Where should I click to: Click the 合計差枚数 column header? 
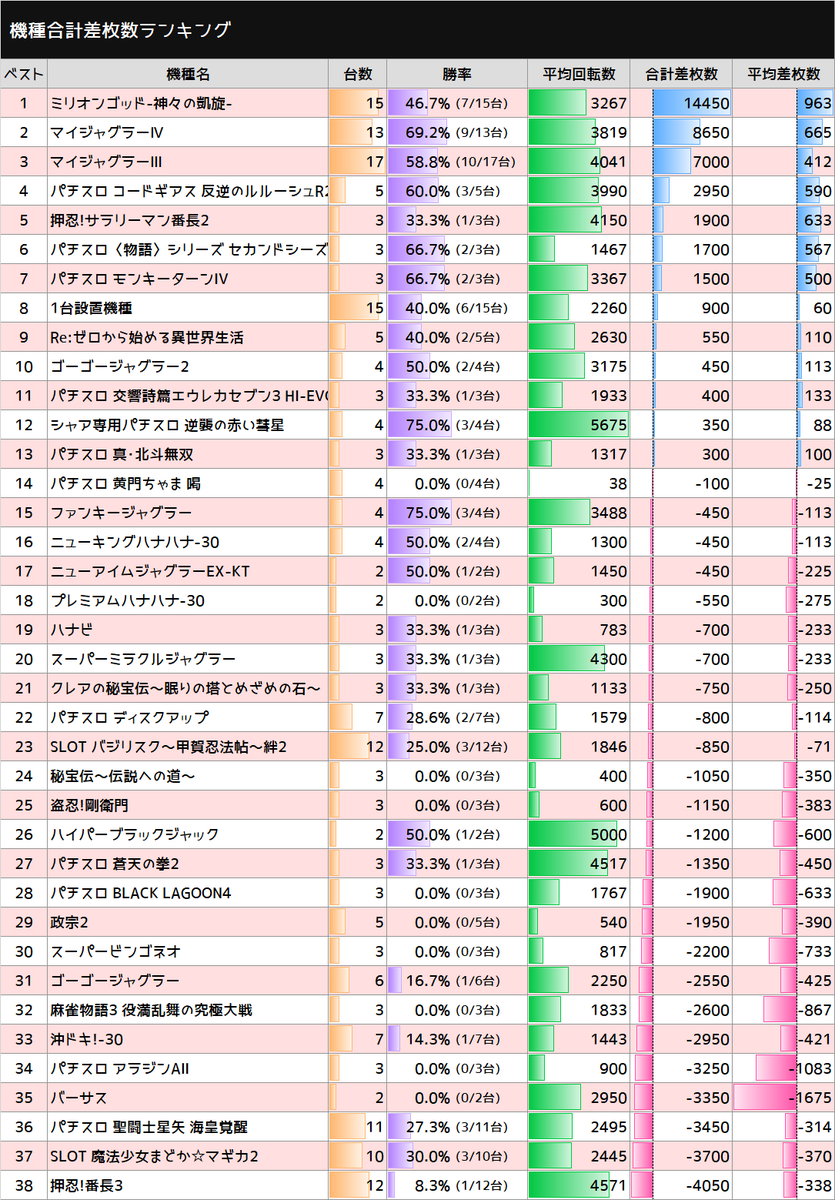[x=682, y=74]
